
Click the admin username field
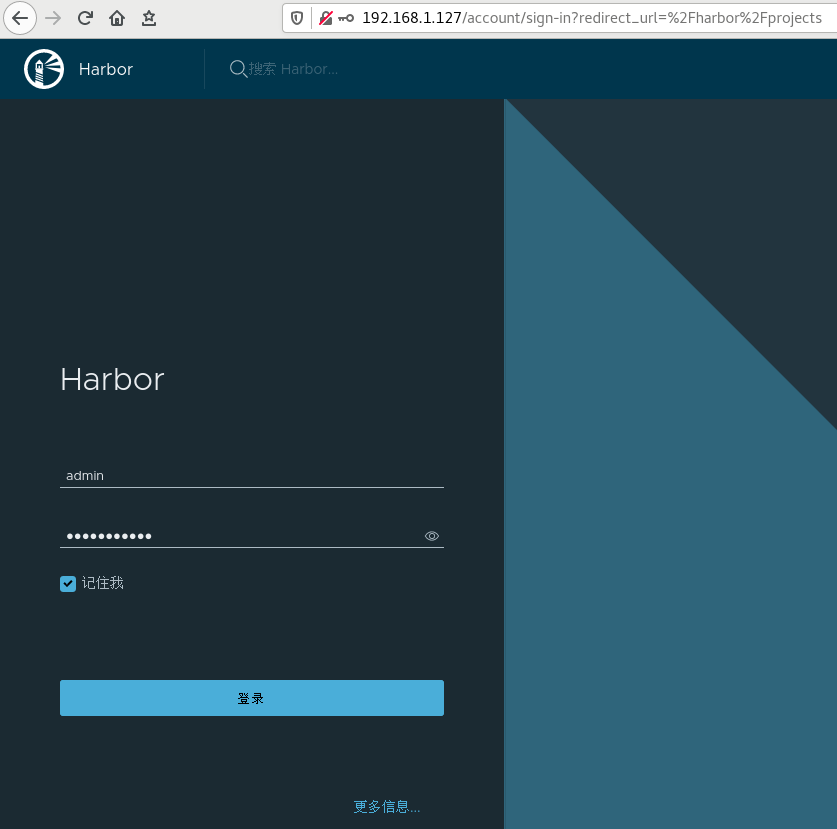pyautogui.click(x=252, y=476)
